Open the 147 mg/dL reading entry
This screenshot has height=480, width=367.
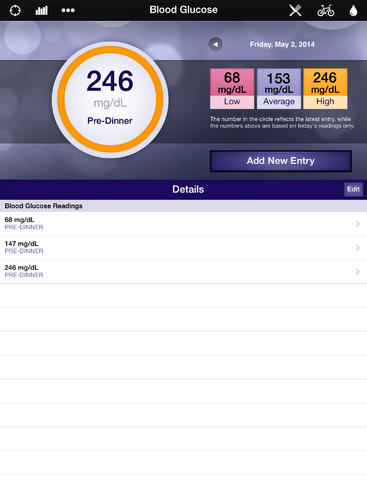click(183, 247)
